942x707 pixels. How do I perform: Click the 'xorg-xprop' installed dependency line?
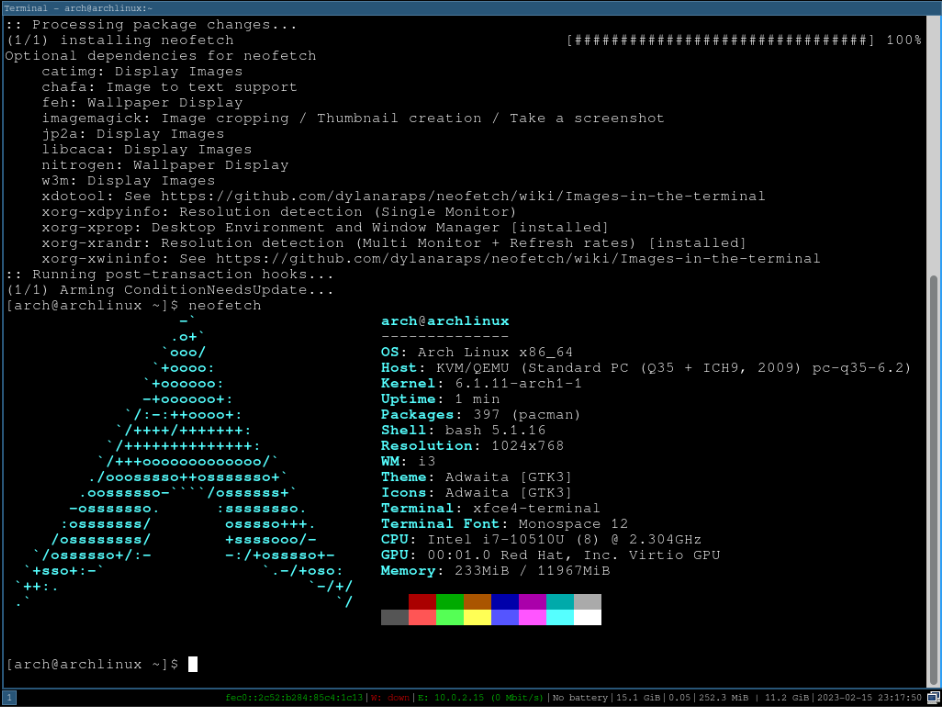point(325,228)
